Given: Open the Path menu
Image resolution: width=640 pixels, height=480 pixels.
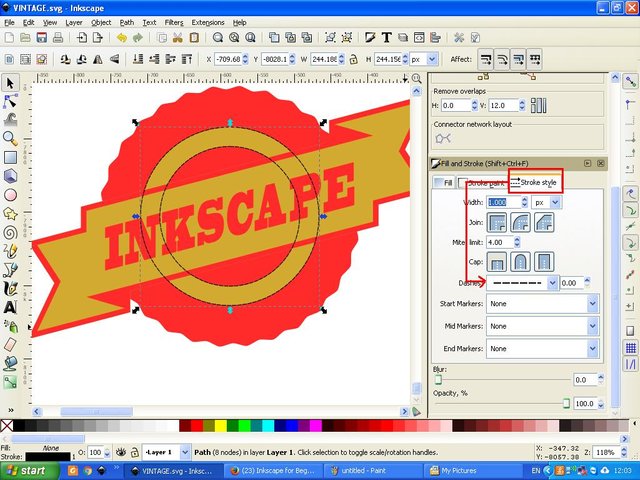Looking at the screenshot, I should click(x=127, y=22).
